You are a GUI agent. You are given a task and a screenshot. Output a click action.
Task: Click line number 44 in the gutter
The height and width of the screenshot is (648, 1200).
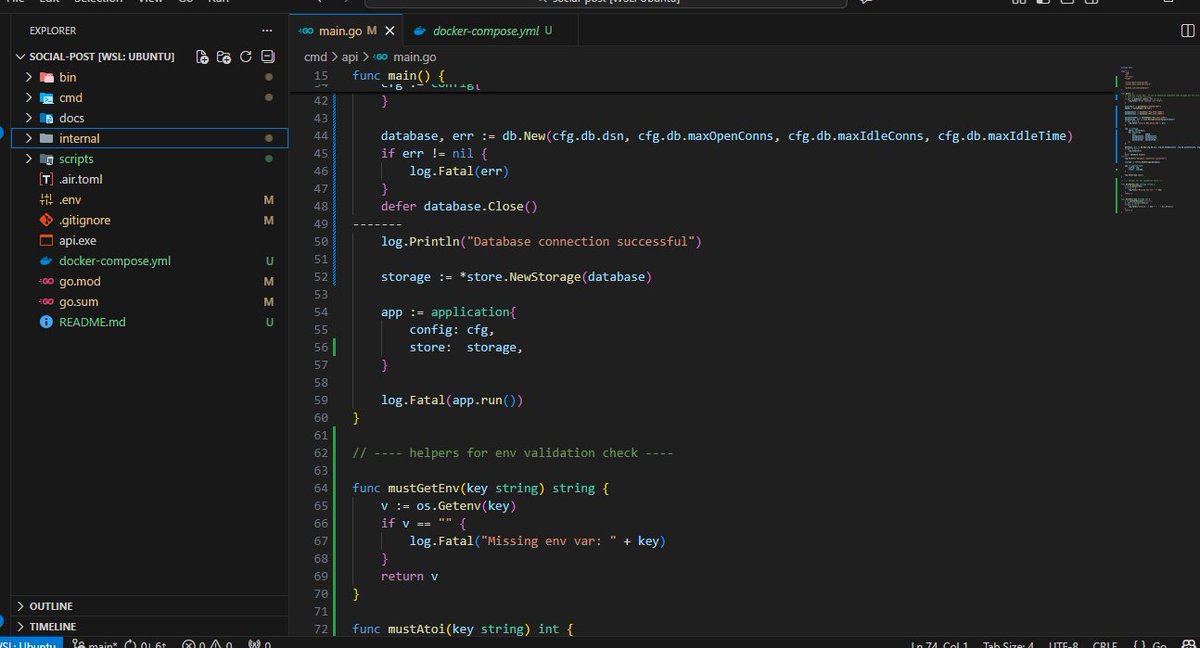click(320, 136)
